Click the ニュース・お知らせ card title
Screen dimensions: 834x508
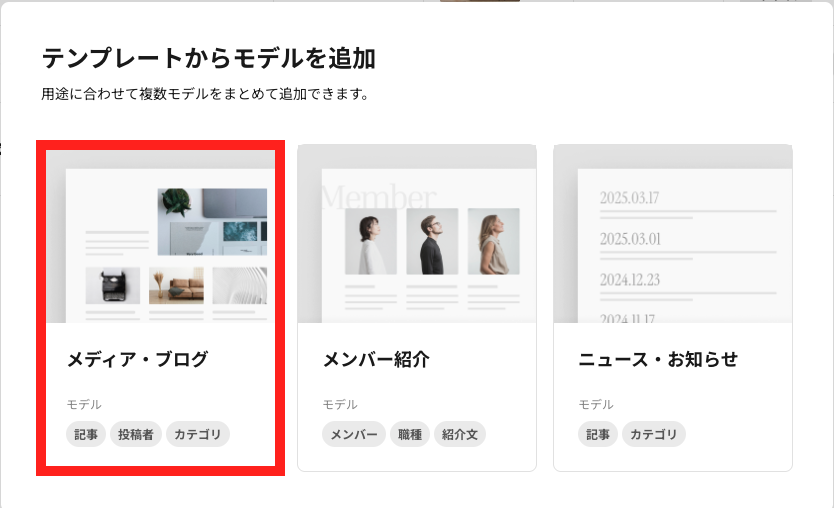[658, 360]
